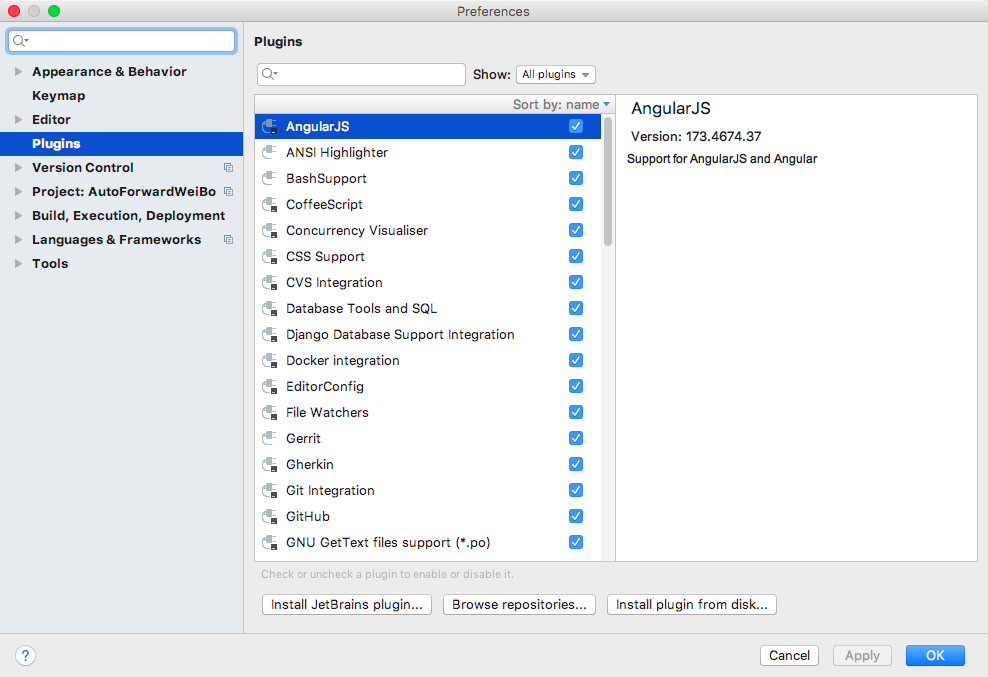Uncheck Concurrency Visualiser plugin
The height and width of the screenshot is (677, 988).
click(x=576, y=230)
